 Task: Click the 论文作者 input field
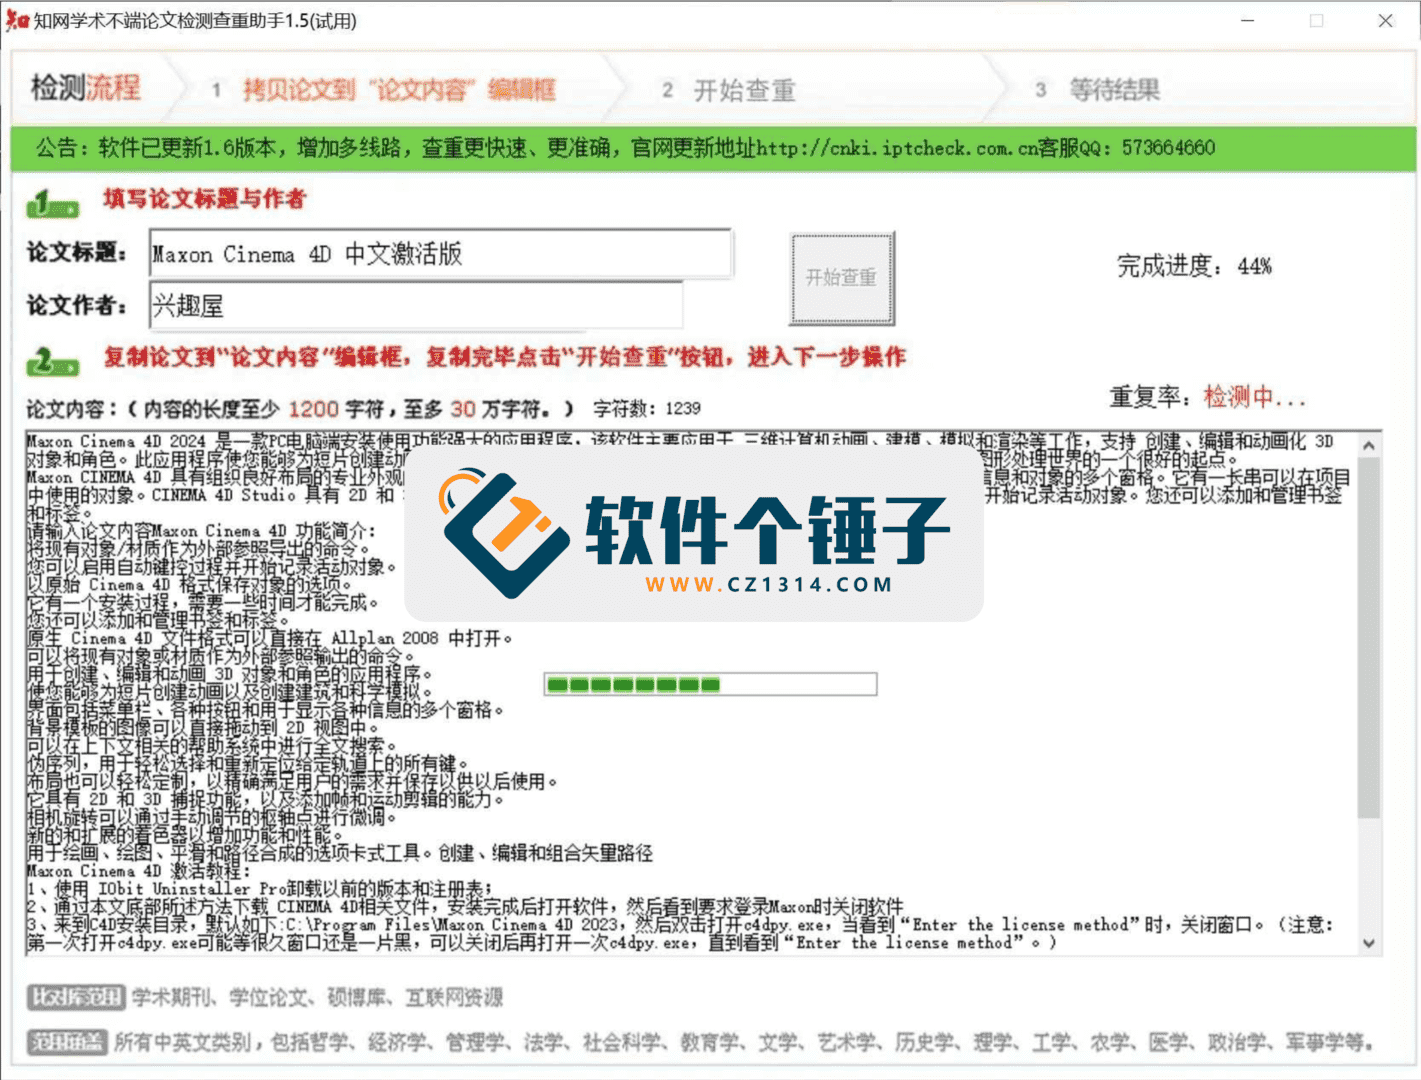click(x=416, y=305)
